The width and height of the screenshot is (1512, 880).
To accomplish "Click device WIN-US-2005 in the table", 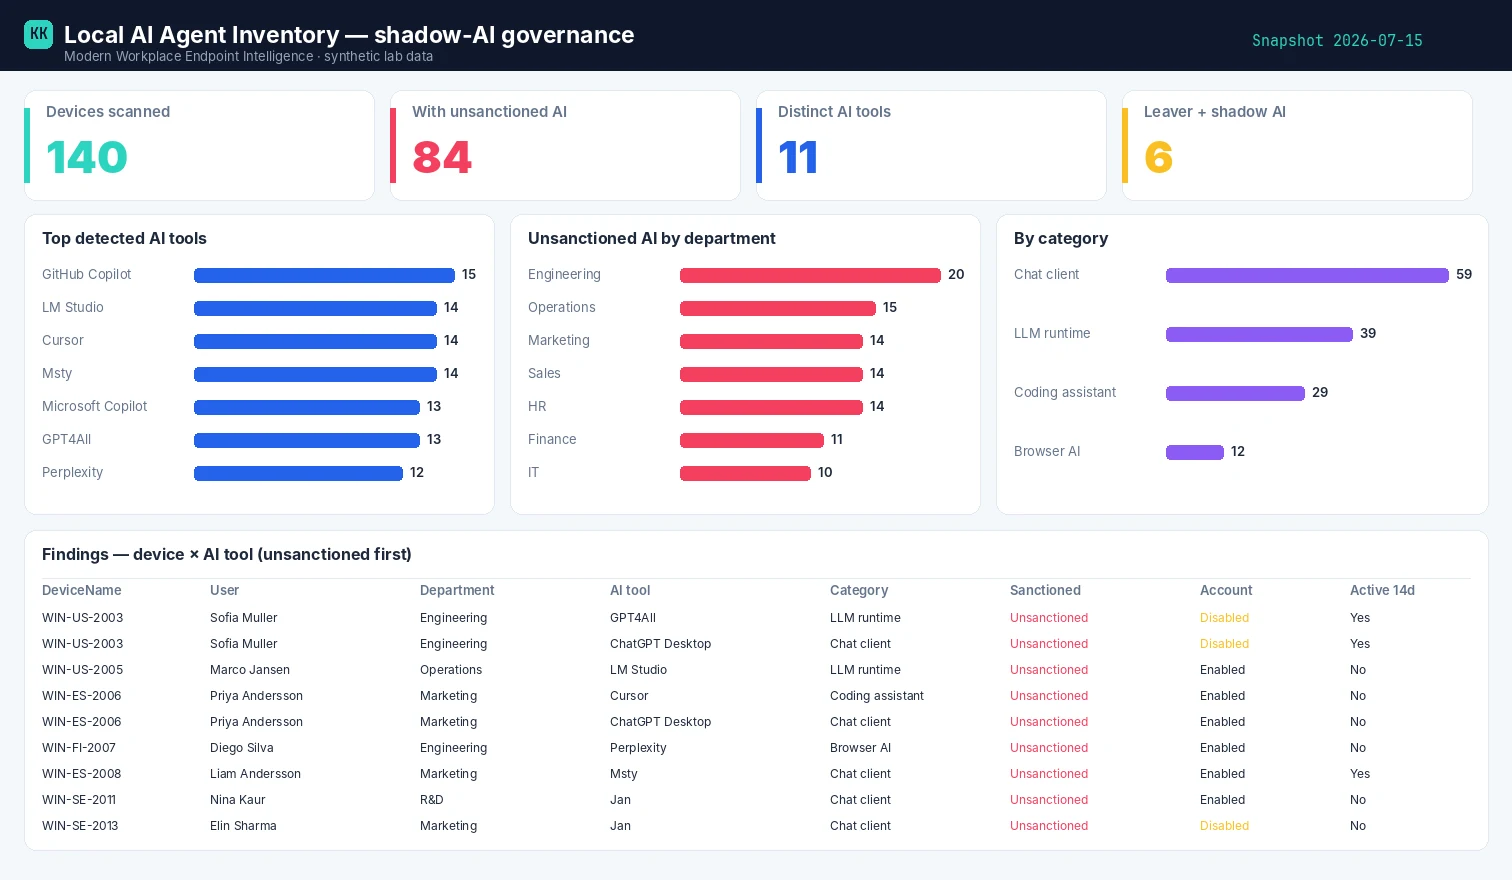I will [83, 670].
